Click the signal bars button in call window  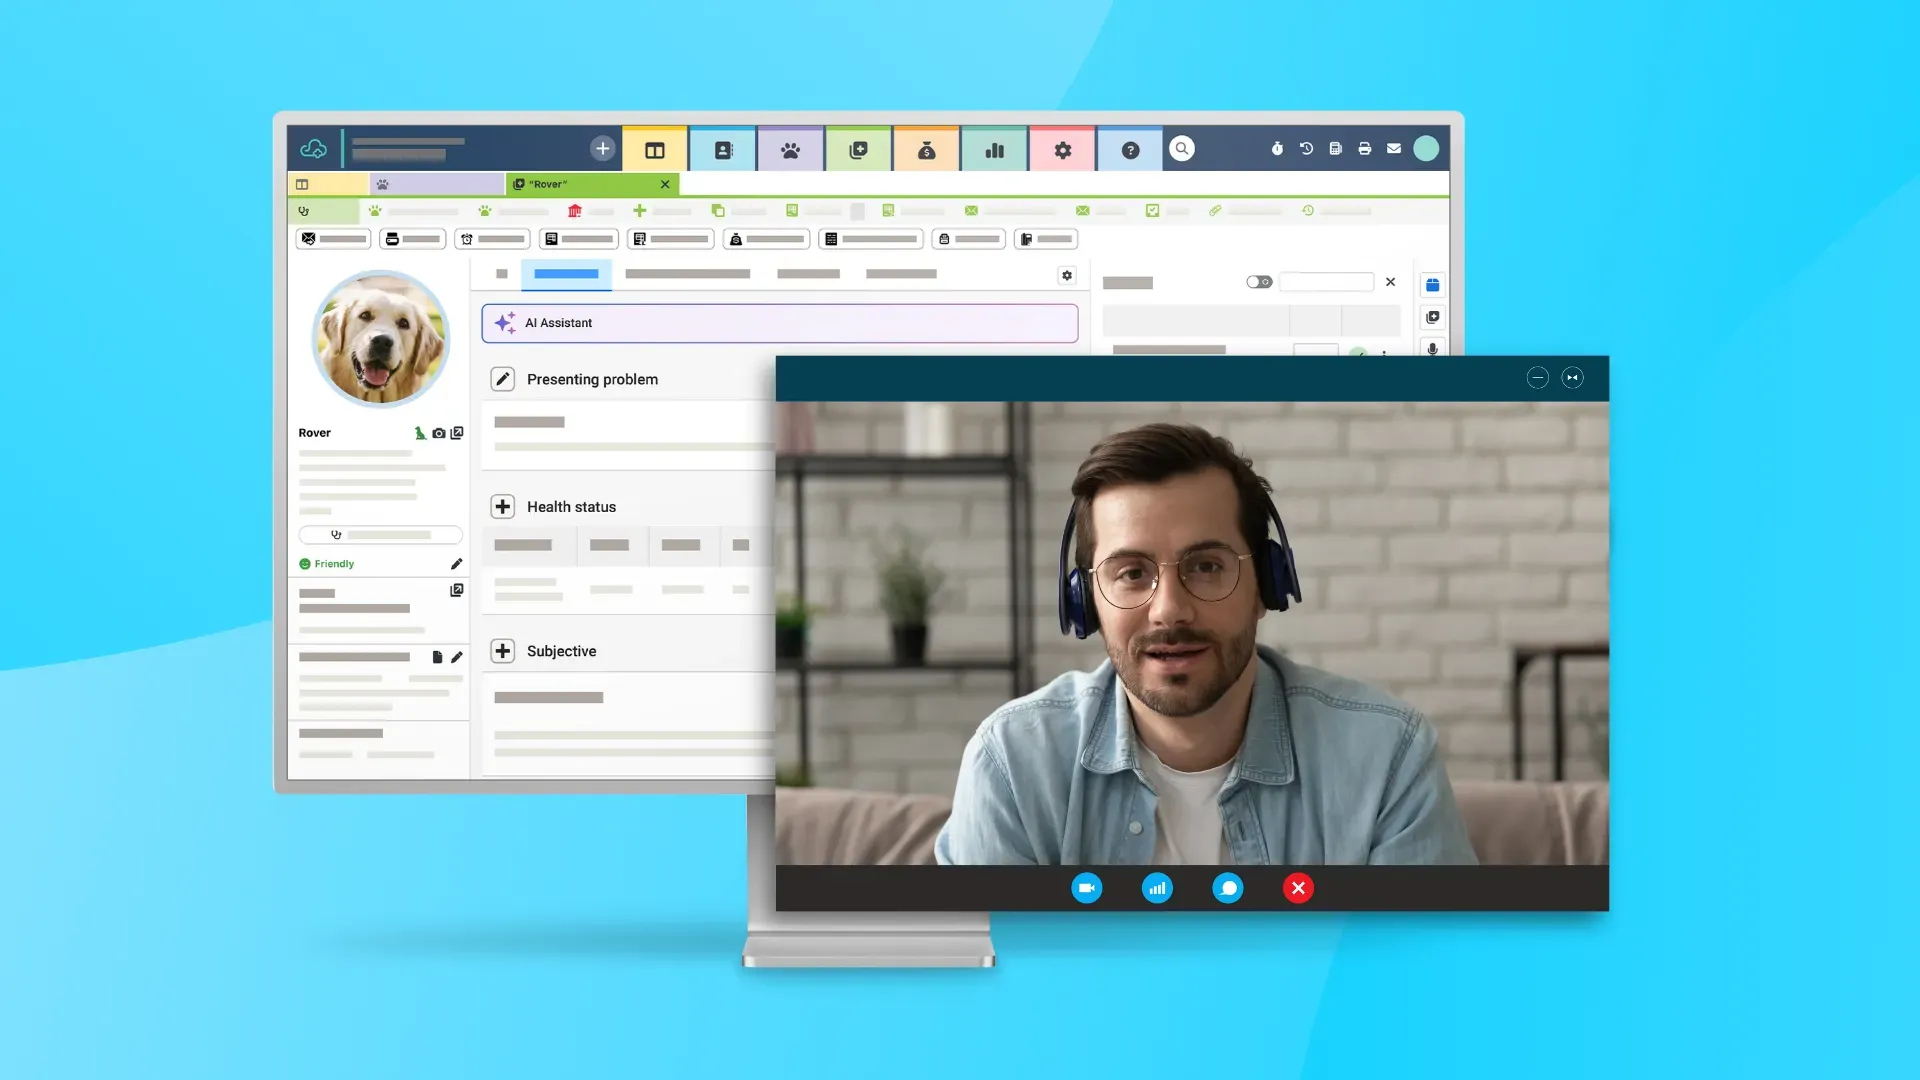pos(1157,888)
